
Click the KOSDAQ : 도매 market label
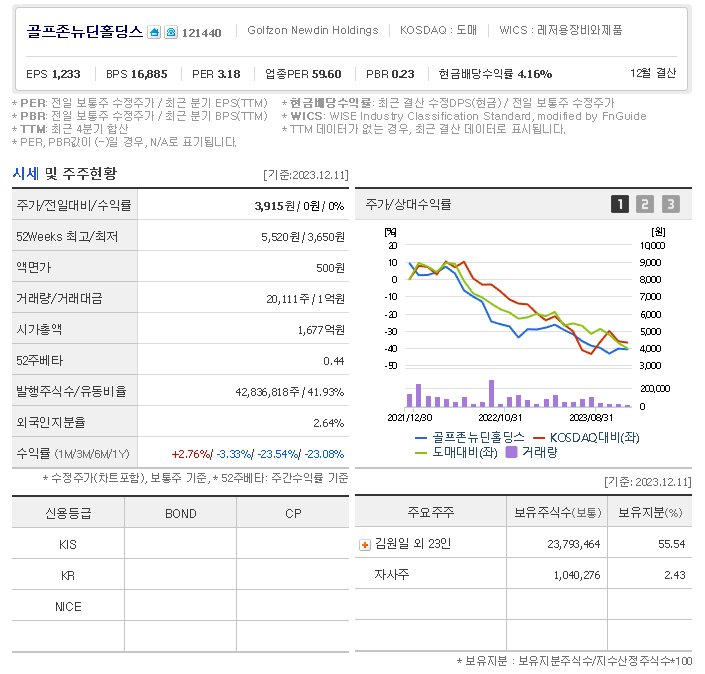tap(438, 30)
